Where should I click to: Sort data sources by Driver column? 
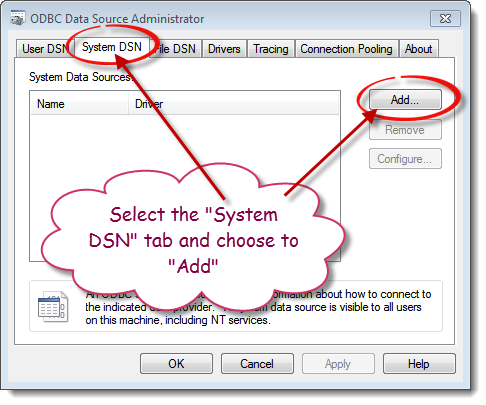coord(233,104)
